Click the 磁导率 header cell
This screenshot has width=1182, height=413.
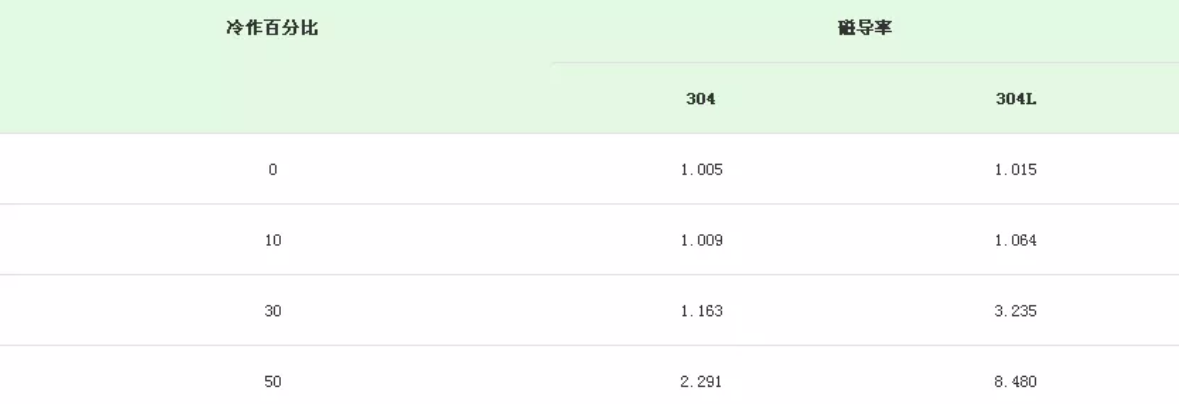[865, 29]
